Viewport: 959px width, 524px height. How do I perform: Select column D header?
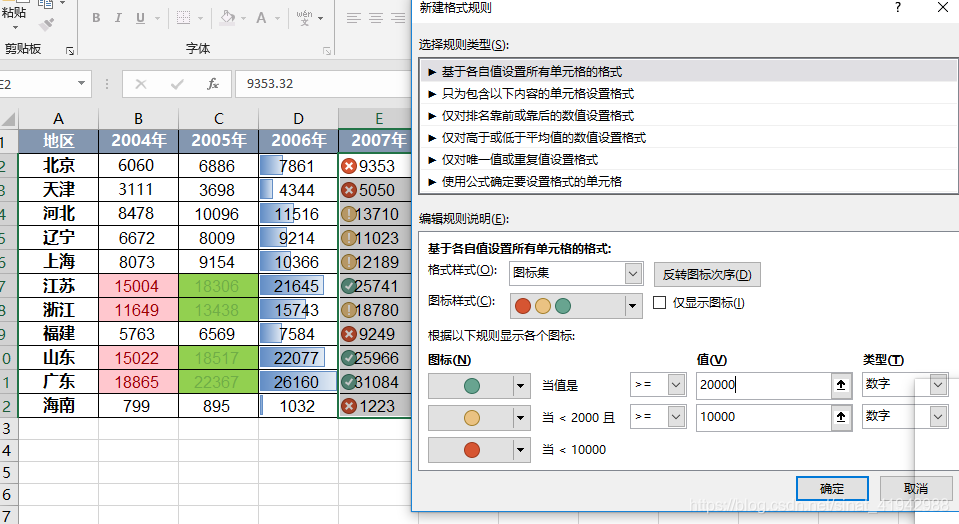[298, 119]
